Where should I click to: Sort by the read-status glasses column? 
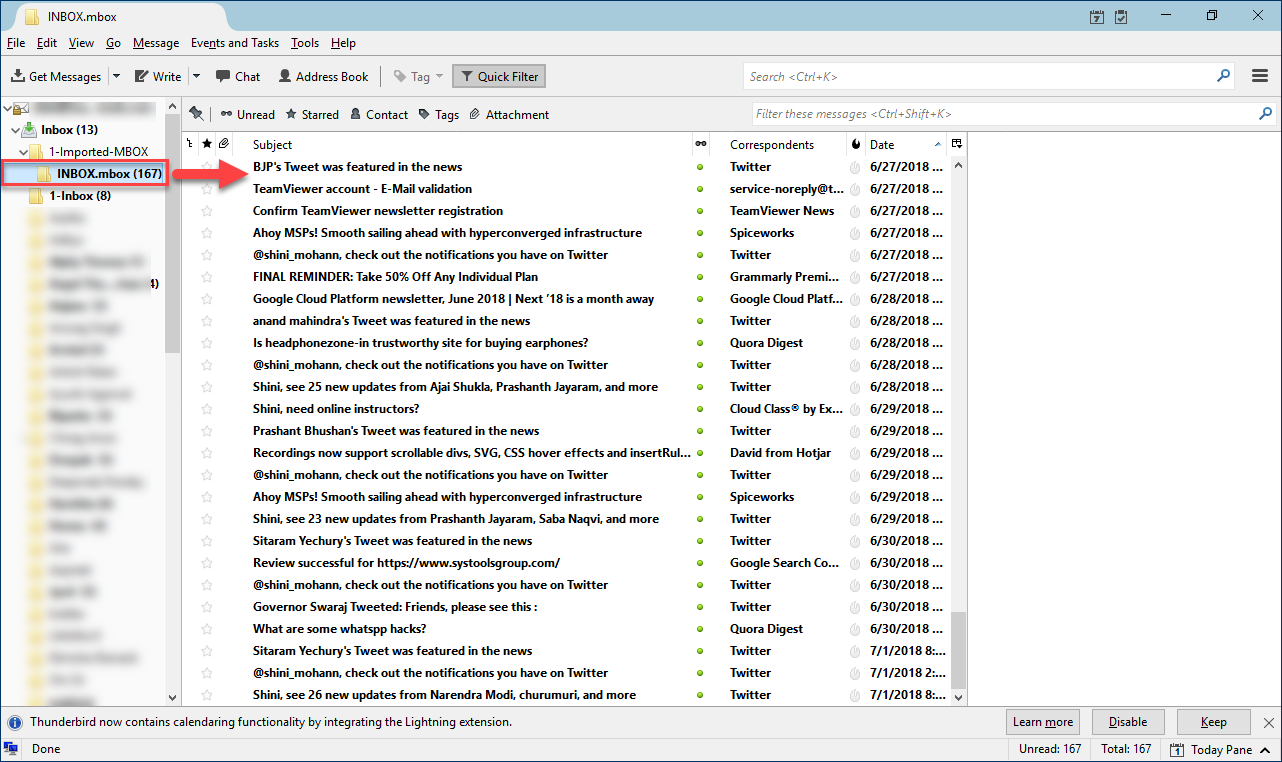(700, 144)
